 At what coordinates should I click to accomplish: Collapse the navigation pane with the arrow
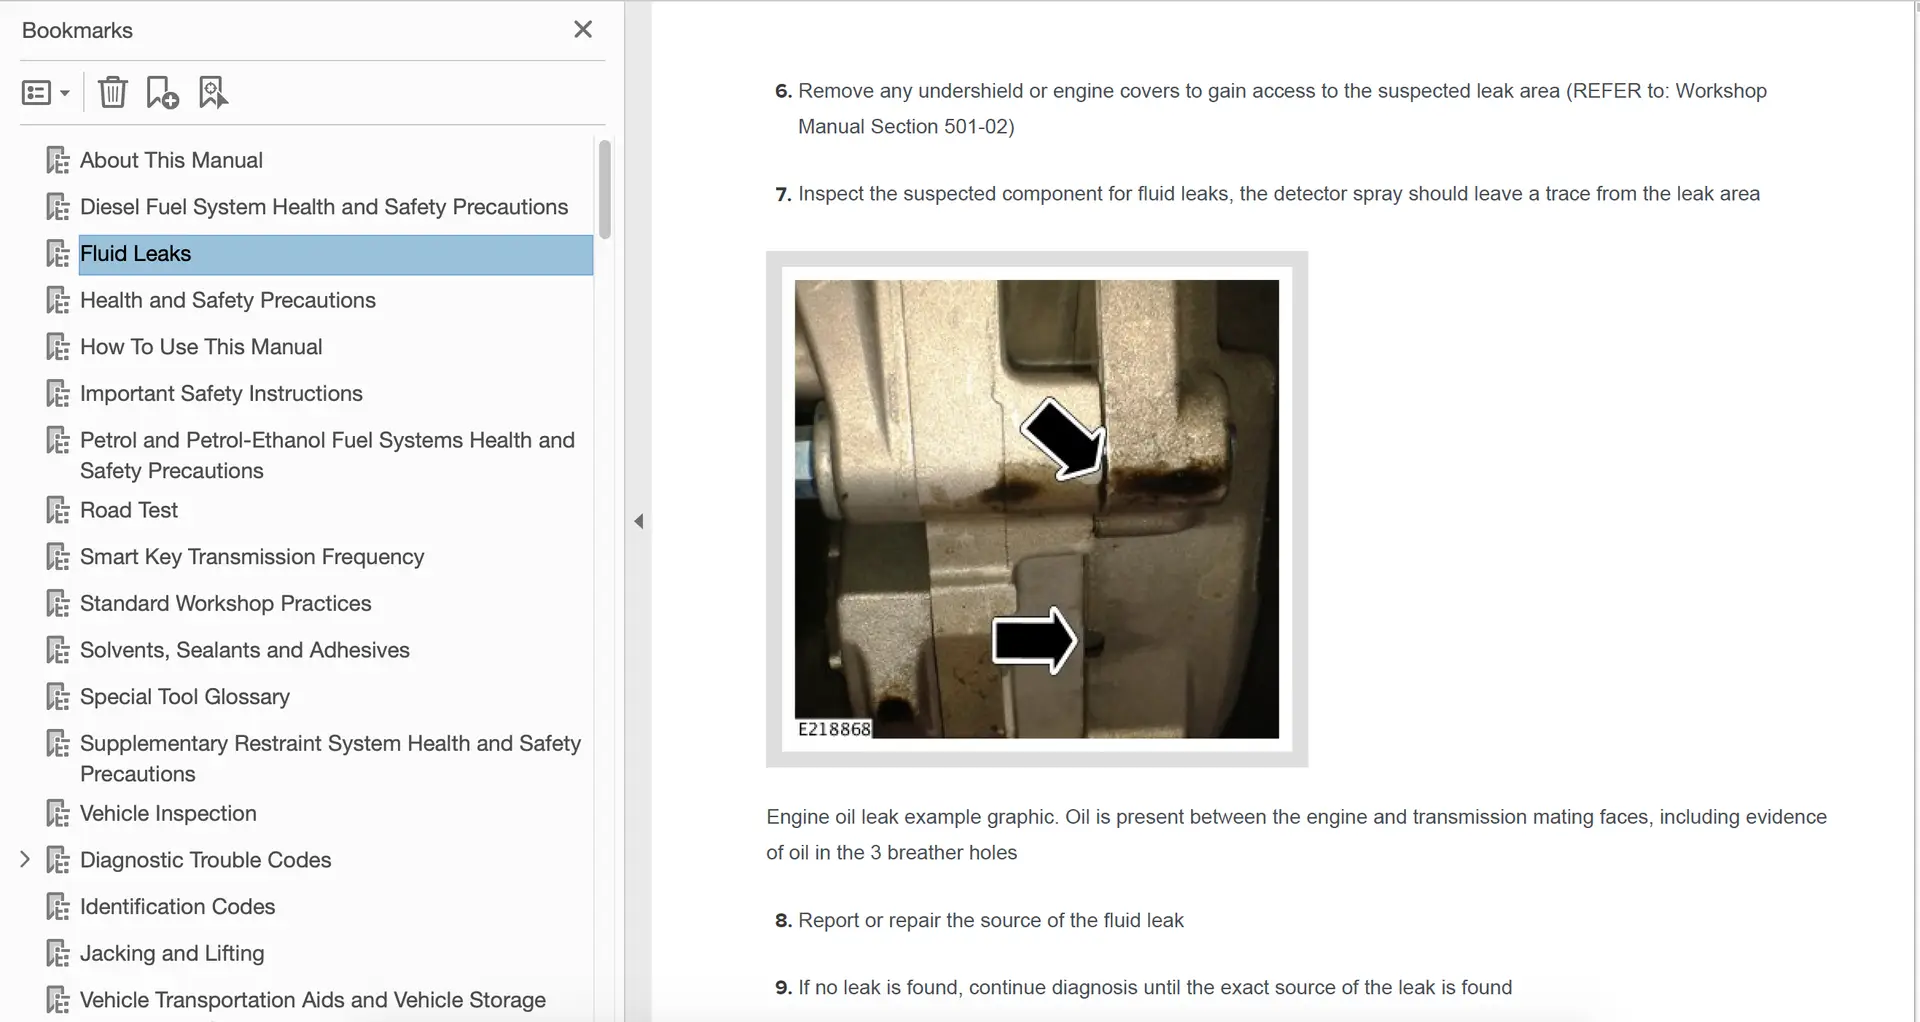638,521
